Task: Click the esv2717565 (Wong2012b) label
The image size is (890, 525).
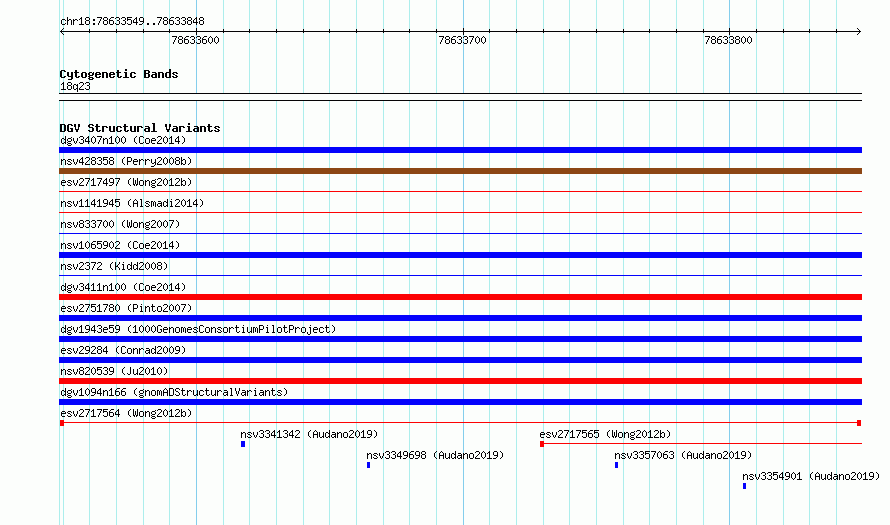Action: click(x=605, y=434)
